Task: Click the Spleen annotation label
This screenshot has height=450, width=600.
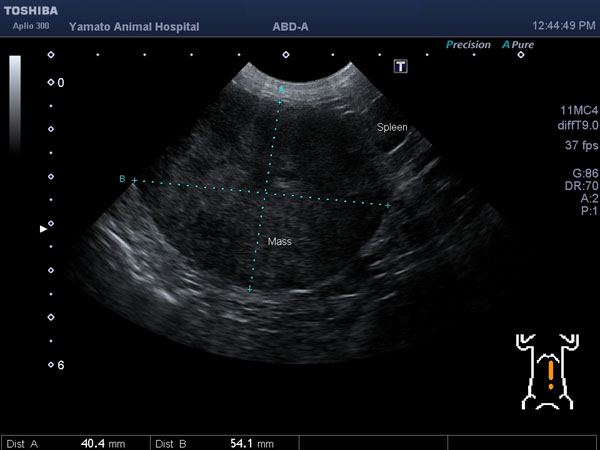Action: (x=392, y=127)
